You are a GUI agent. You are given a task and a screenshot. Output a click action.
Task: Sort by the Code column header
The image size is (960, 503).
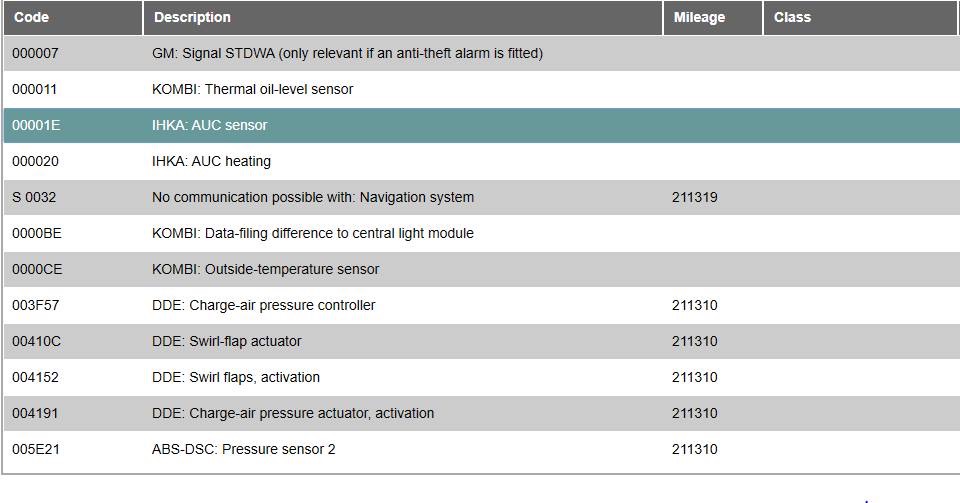point(73,18)
